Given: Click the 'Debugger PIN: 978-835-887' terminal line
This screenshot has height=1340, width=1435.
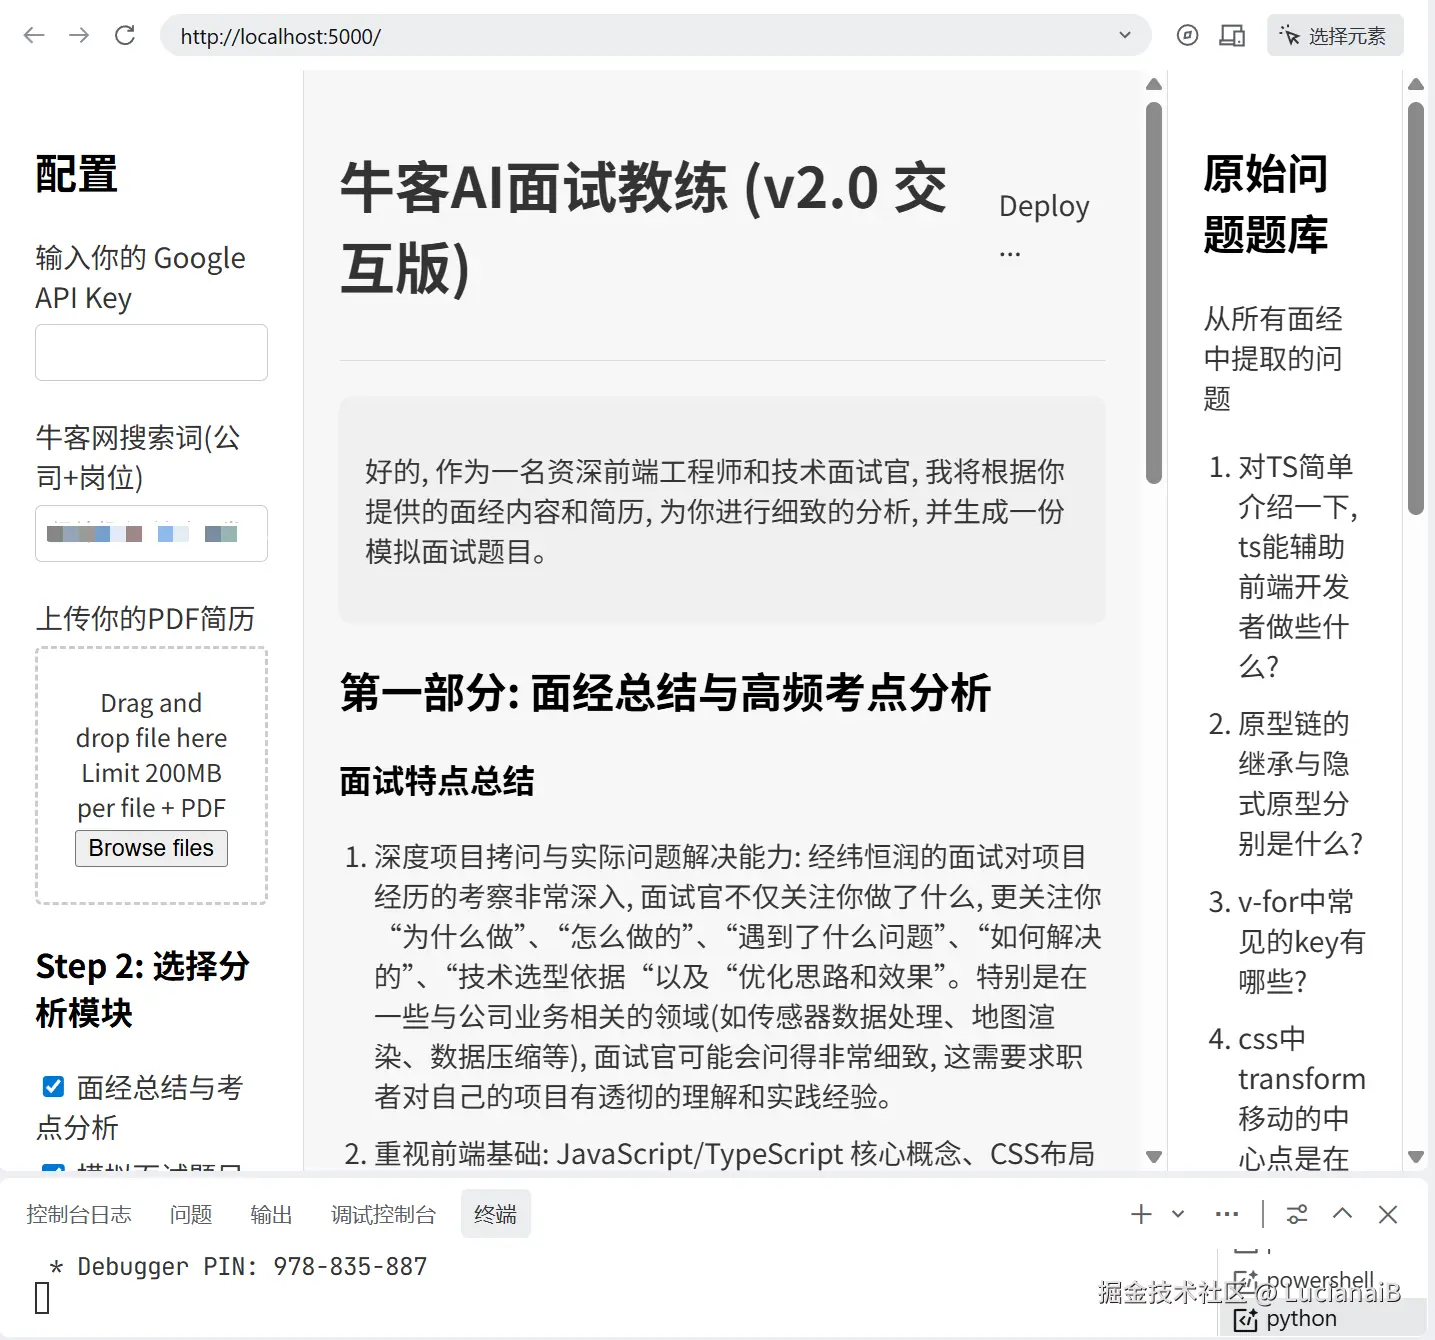Looking at the screenshot, I should (252, 1266).
